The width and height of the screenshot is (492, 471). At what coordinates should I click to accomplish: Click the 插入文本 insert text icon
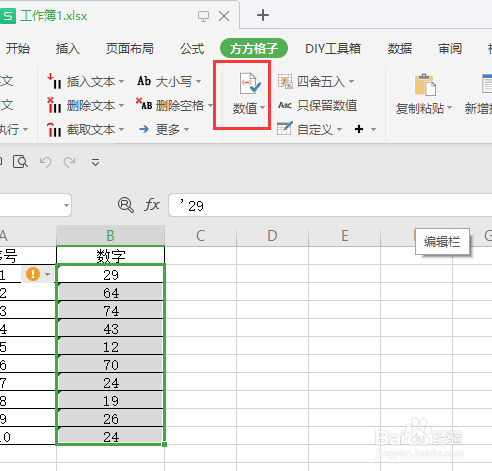click(x=54, y=81)
